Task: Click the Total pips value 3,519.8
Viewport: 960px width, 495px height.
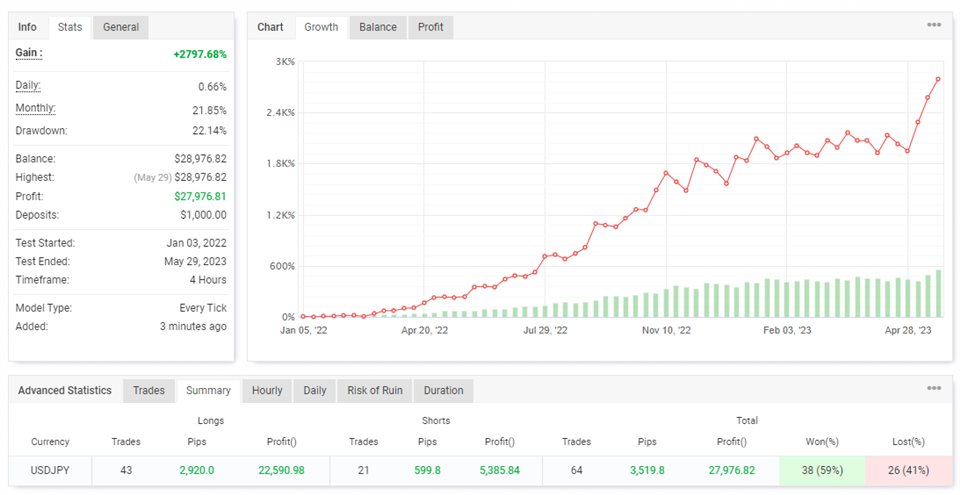Action: (647, 470)
